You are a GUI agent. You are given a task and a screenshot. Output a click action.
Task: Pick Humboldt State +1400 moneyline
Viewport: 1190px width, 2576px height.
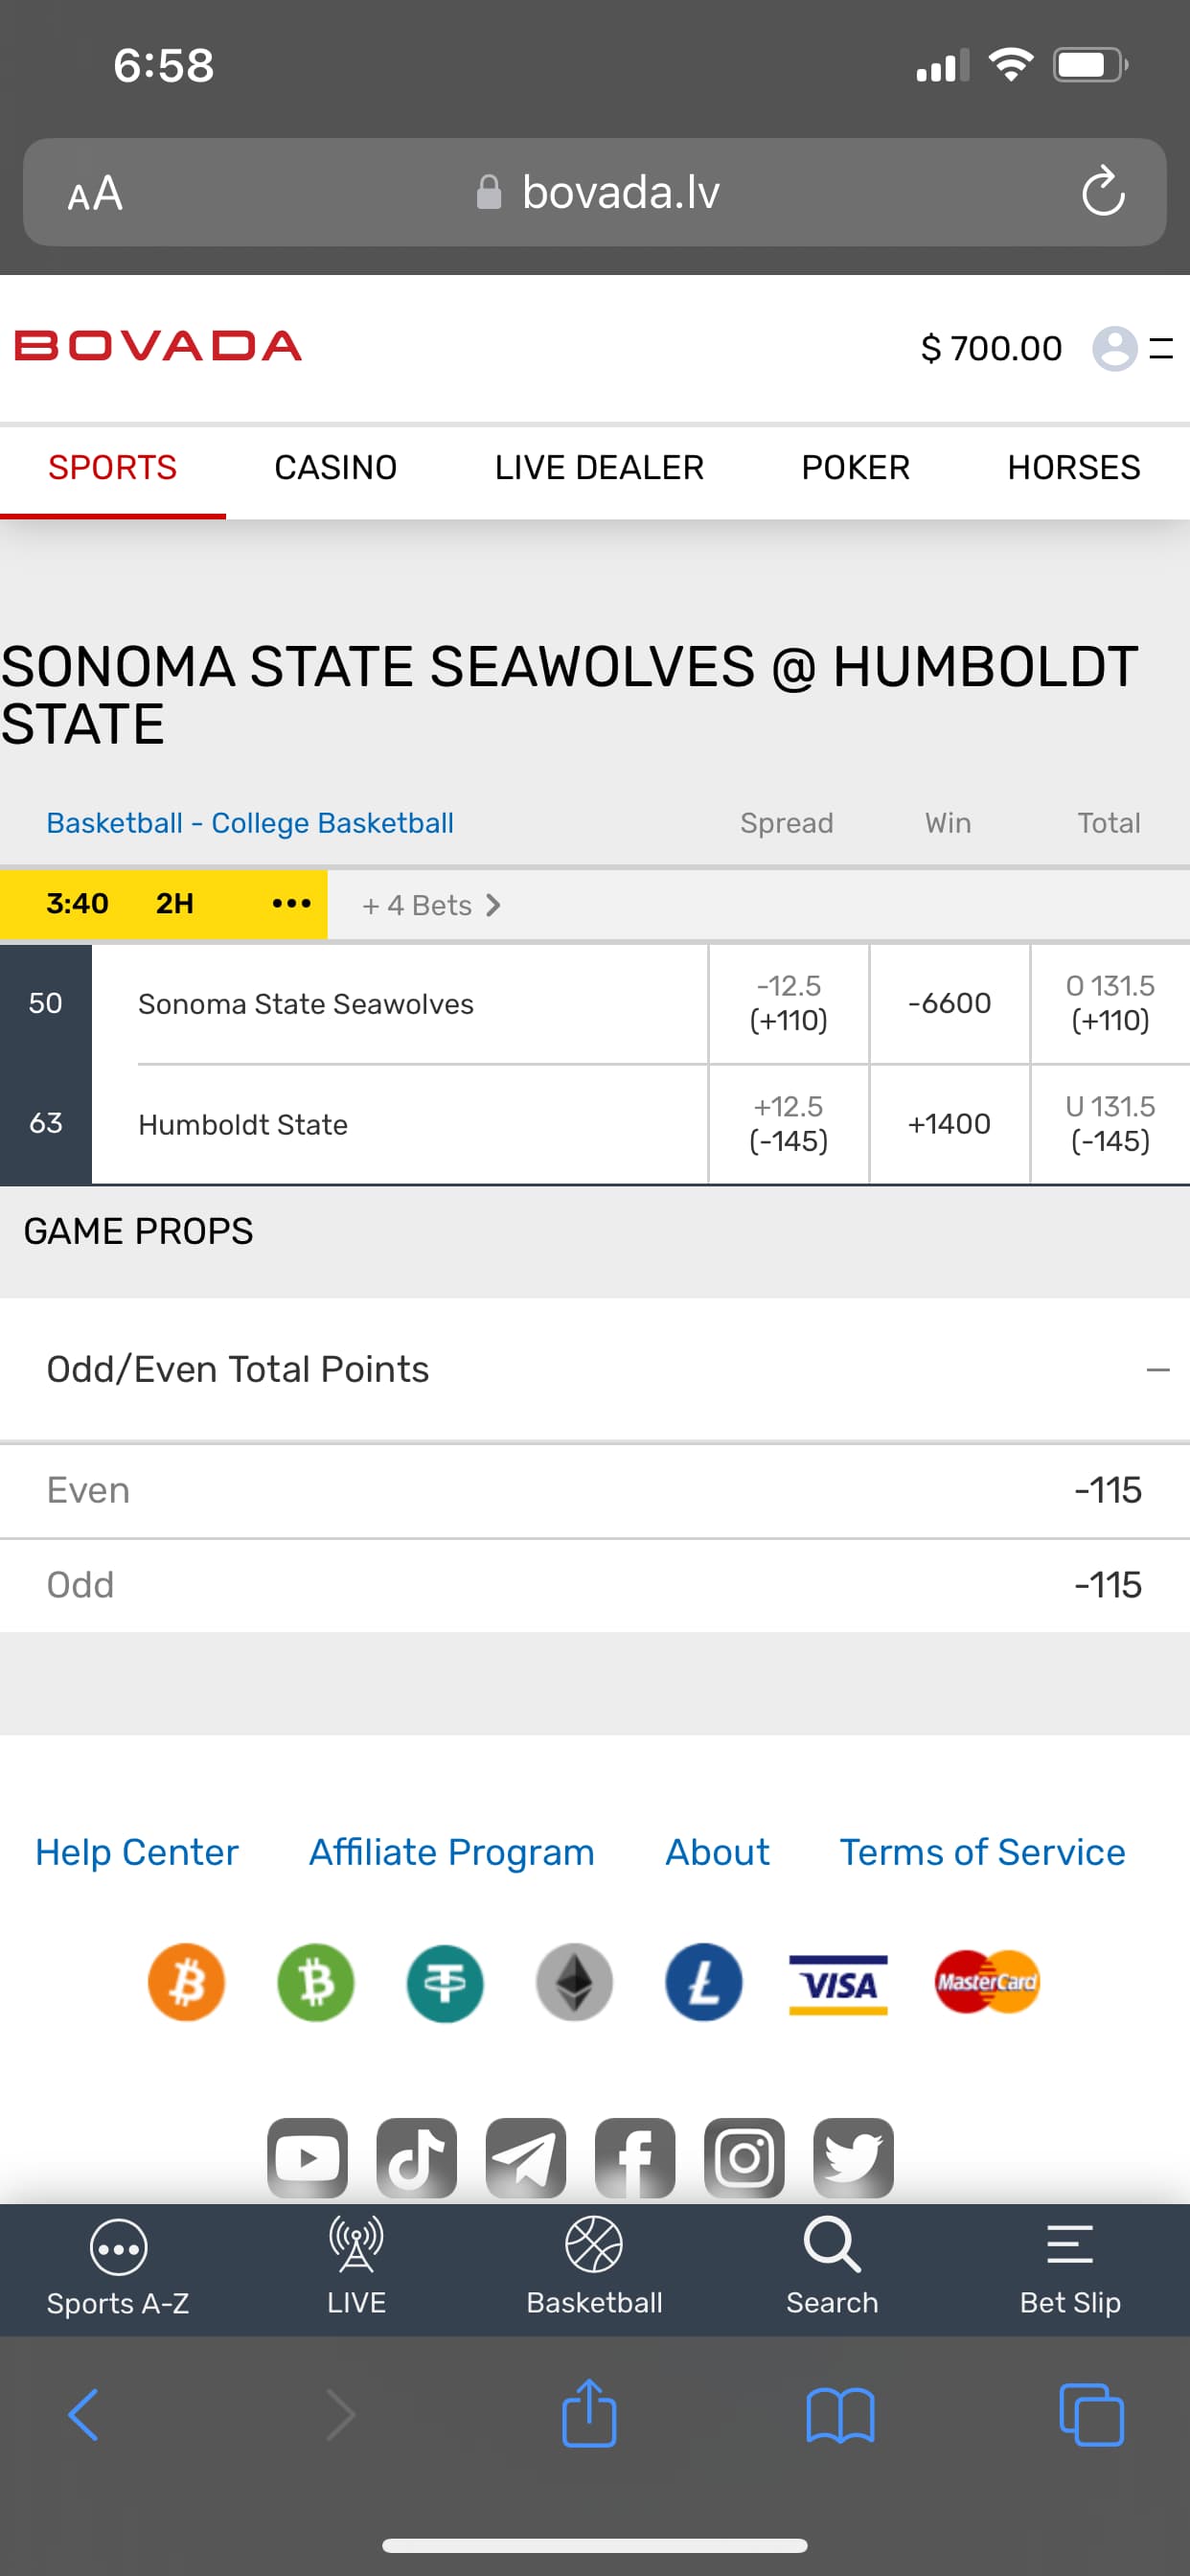point(949,1124)
